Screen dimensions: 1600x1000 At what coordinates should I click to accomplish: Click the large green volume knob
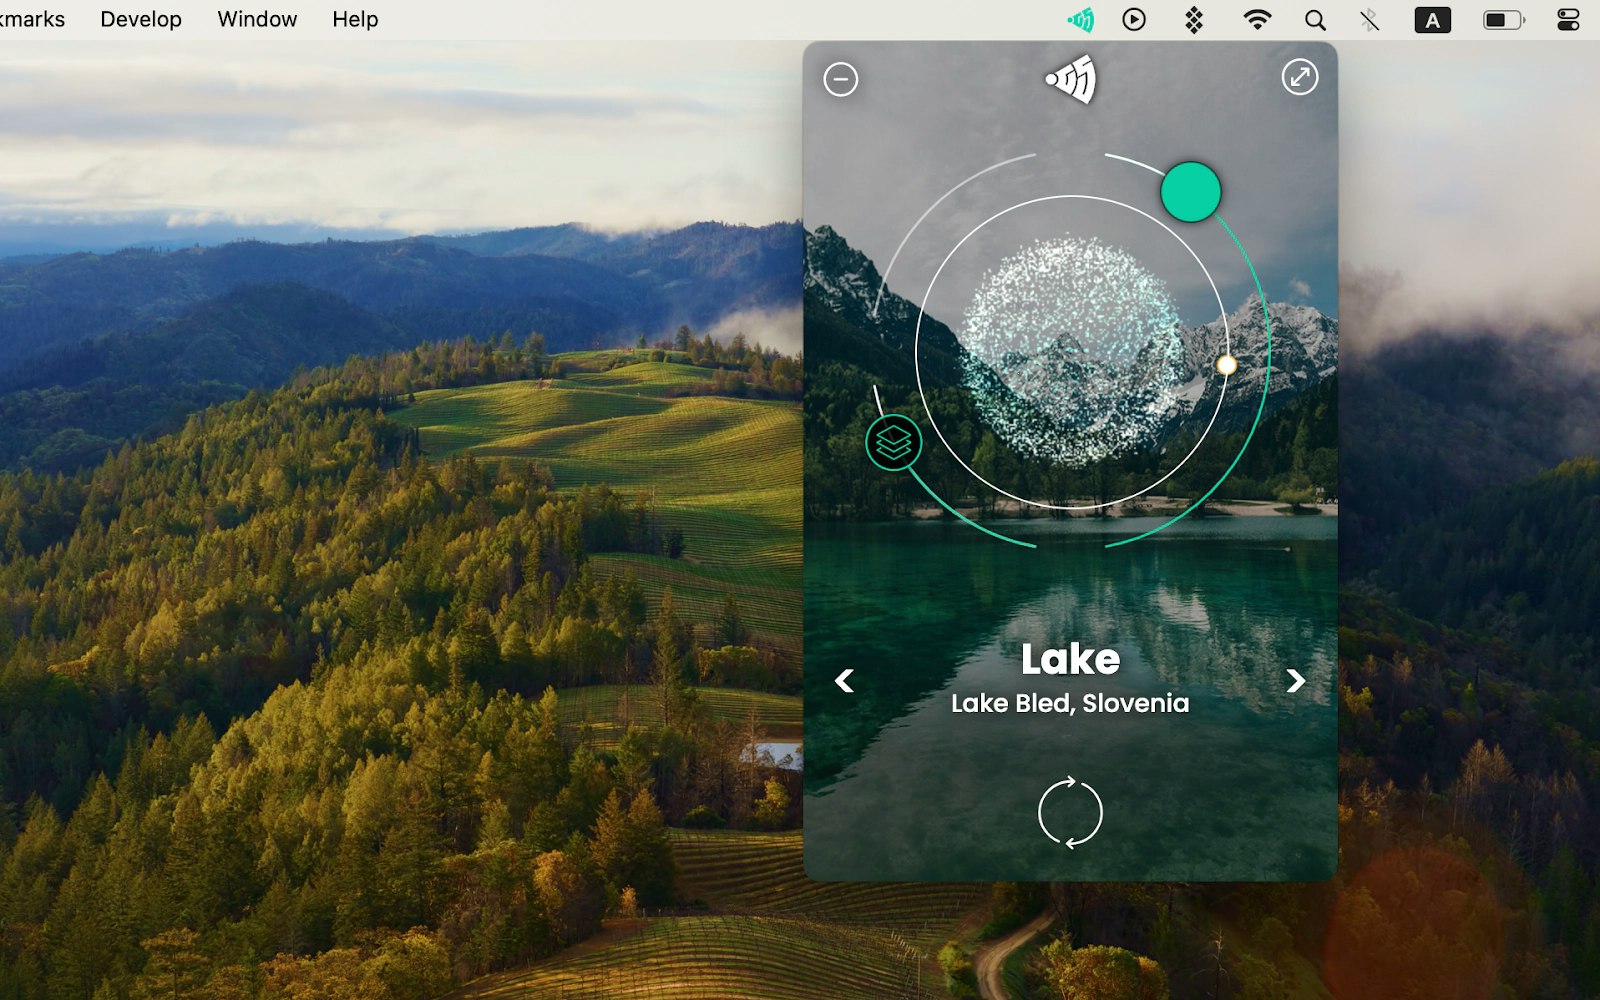[x=1191, y=192]
